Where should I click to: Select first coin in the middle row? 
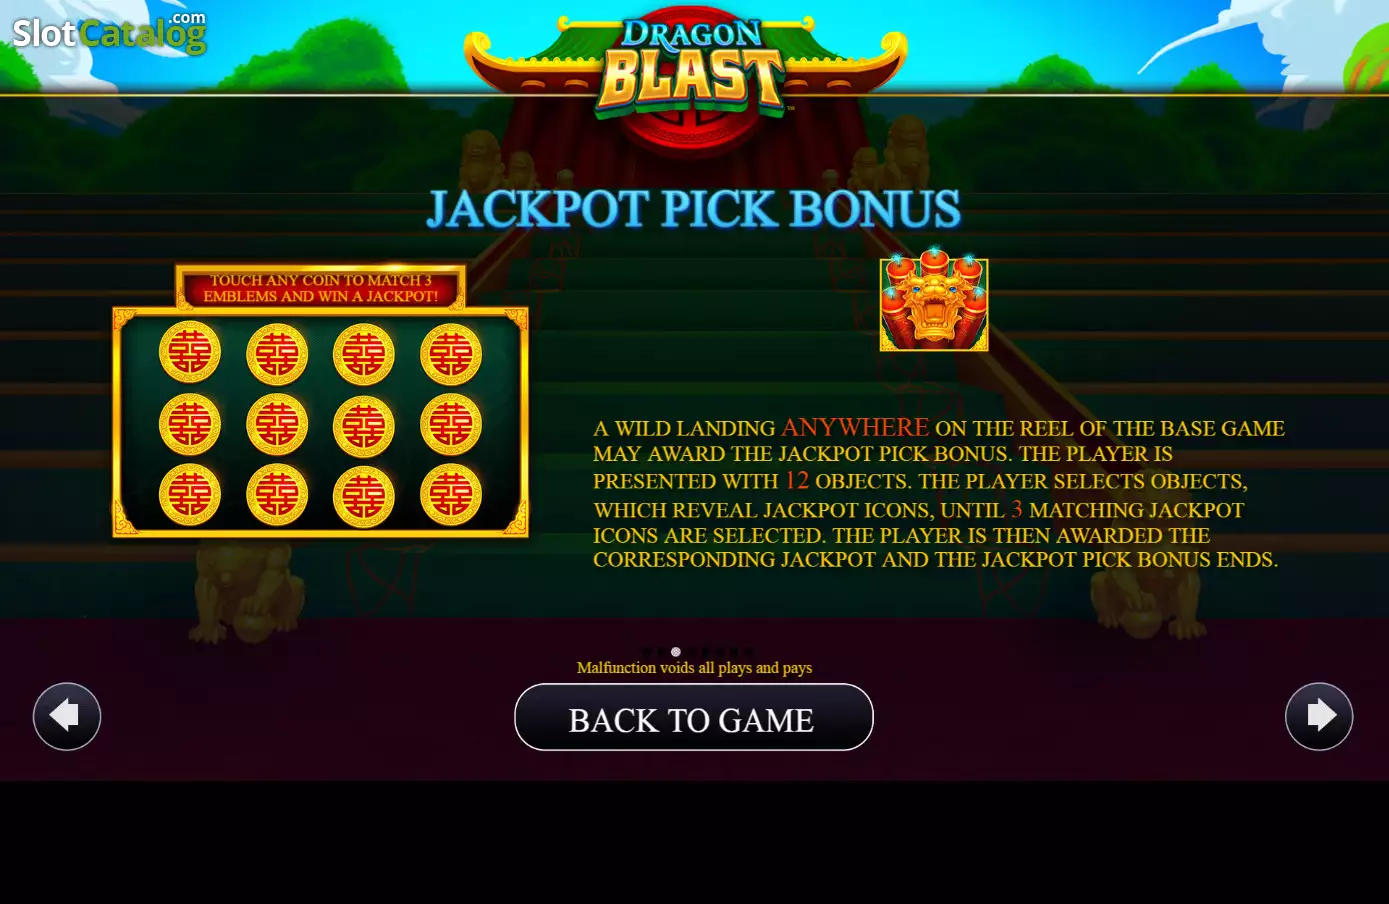pyautogui.click(x=190, y=425)
